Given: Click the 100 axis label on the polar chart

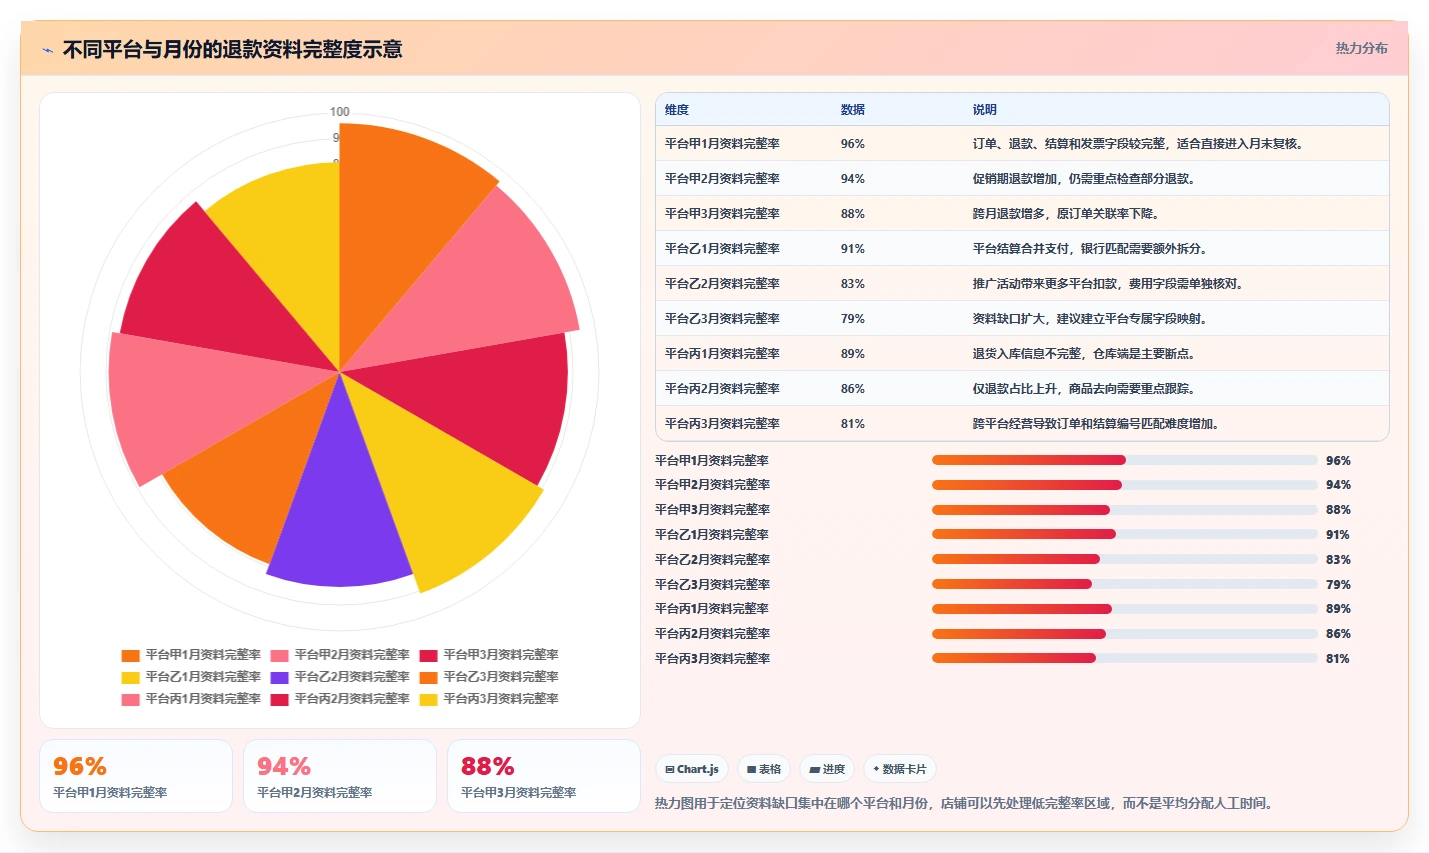Looking at the screenshot, I should click(340, 112).
